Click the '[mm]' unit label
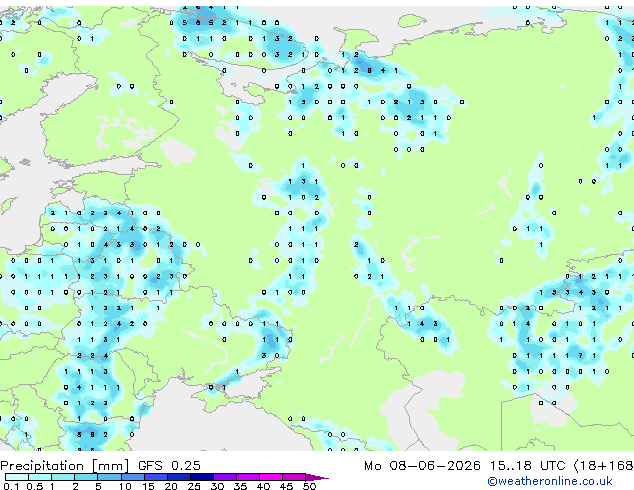The image size is (634, 490). click(110, 466)
